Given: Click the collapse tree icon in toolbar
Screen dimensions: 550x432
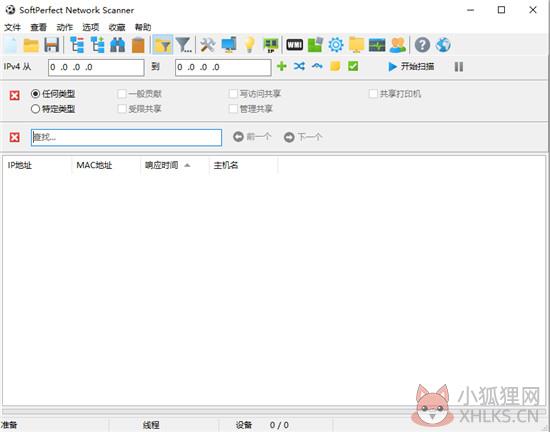Looking at the screenshot, I should coord(77,45).
